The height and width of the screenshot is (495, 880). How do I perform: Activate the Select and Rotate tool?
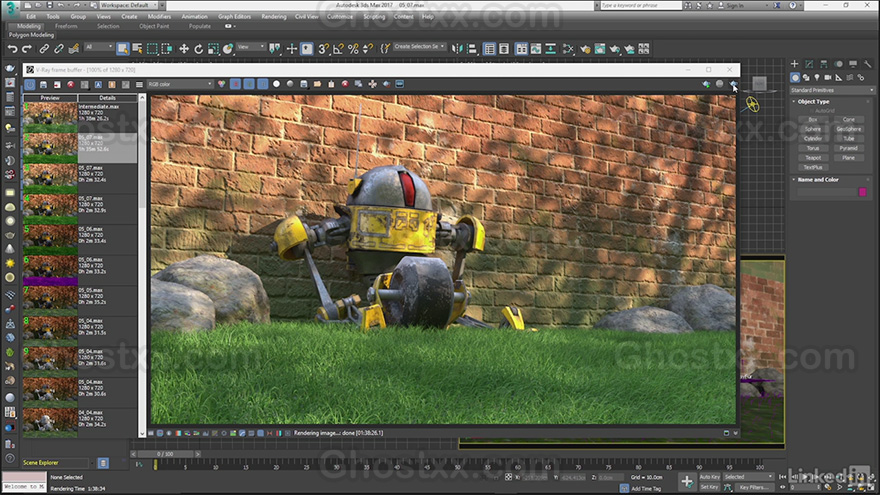coord(198,49)
